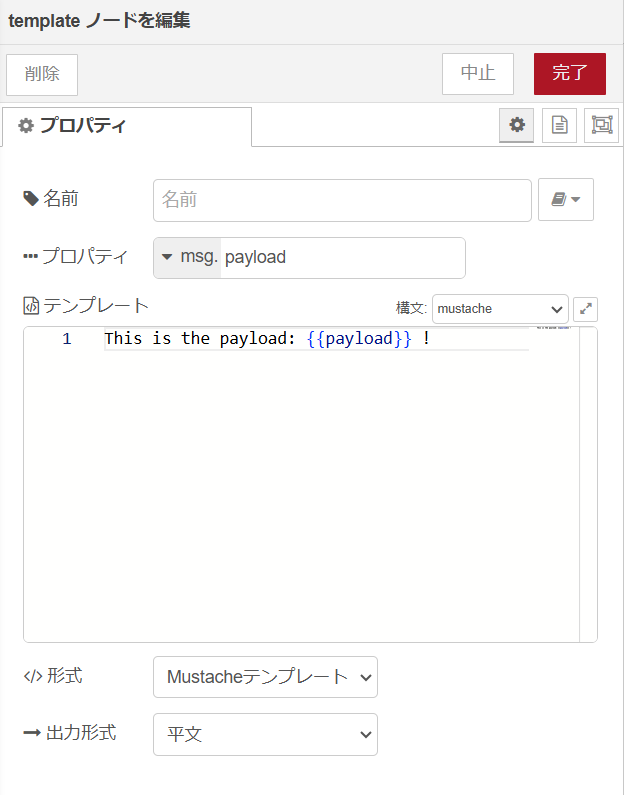Edit the payload property field
Screen dimensions: 624x795
coord(342,258)
